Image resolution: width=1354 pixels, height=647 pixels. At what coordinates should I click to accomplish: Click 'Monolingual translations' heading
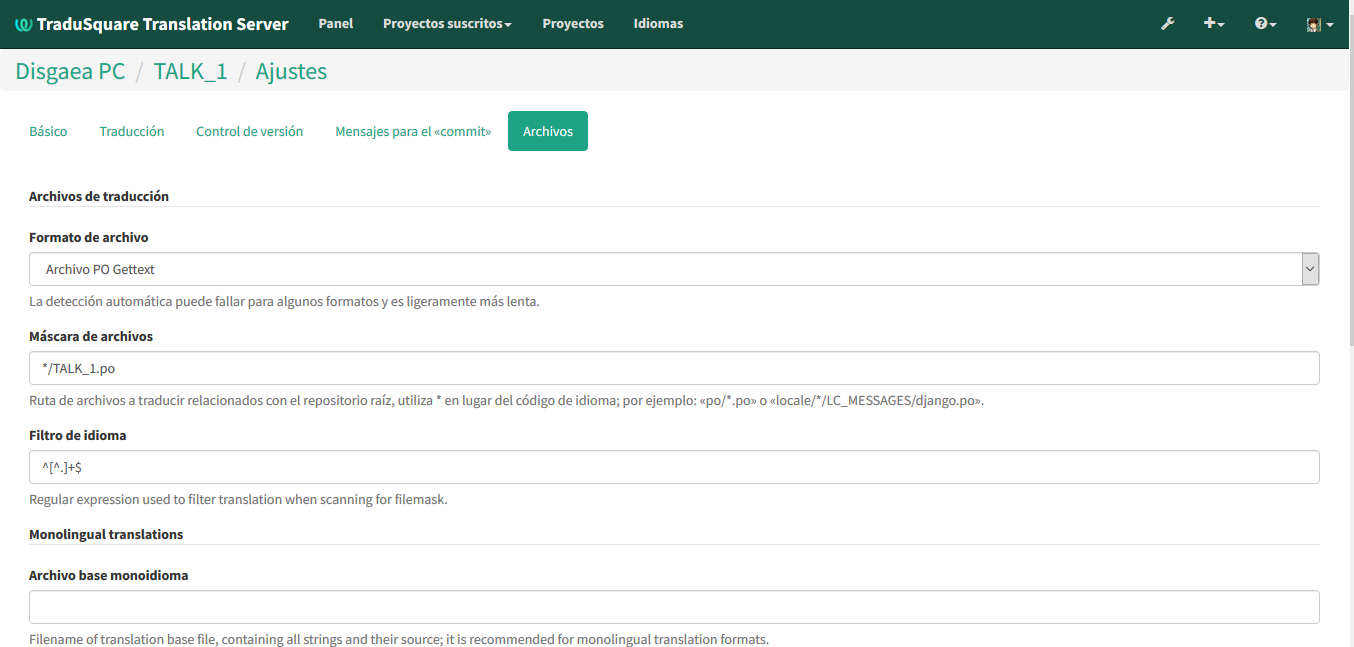click(106, 534)
